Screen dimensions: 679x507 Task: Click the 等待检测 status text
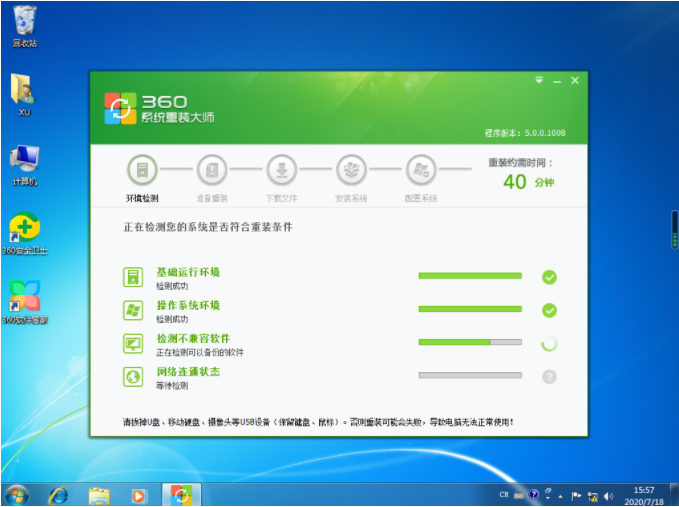(172, 386)
